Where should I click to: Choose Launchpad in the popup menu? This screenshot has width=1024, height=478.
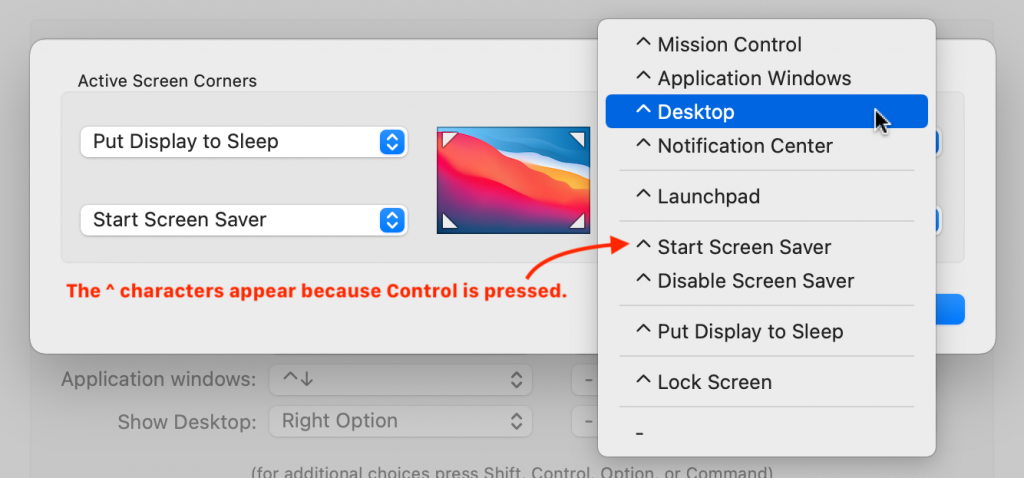708,196
